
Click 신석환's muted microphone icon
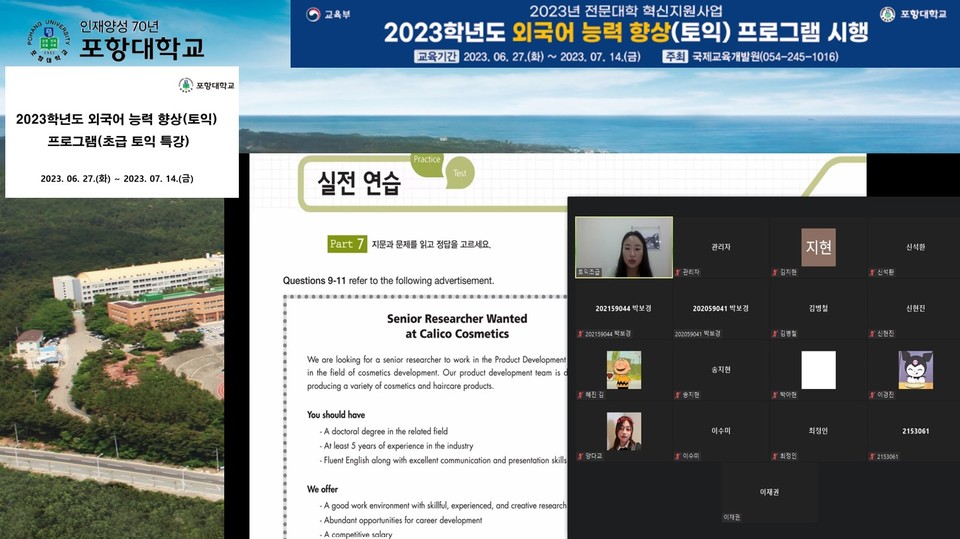(873, 272)
